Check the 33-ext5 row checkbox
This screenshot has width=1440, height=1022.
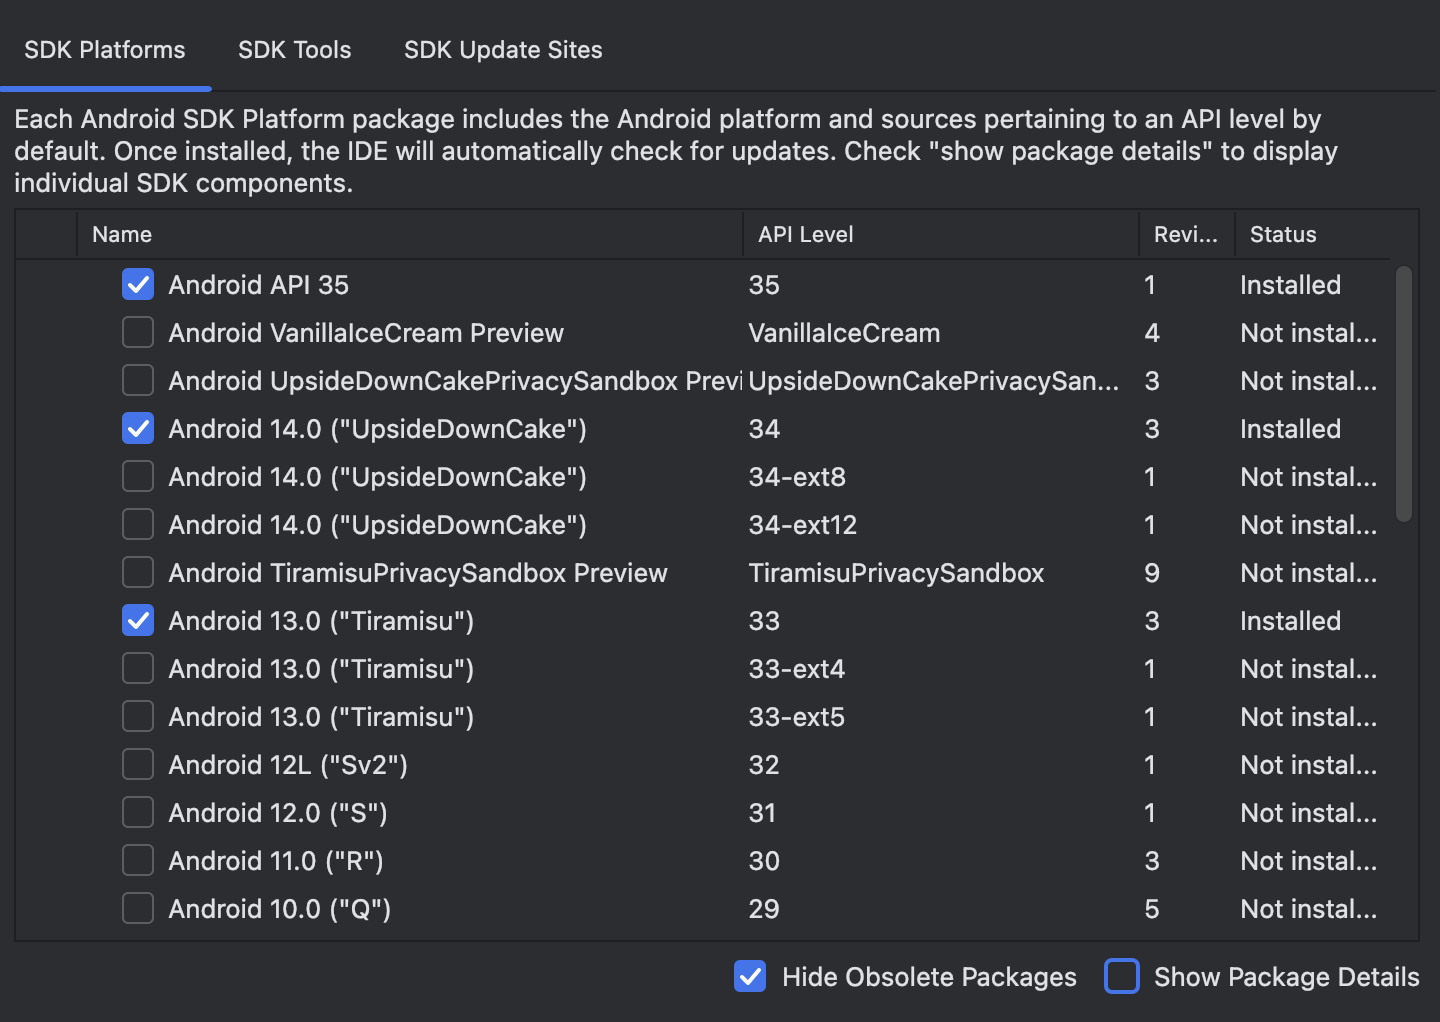pyautogui.click(x=138, y=717)
